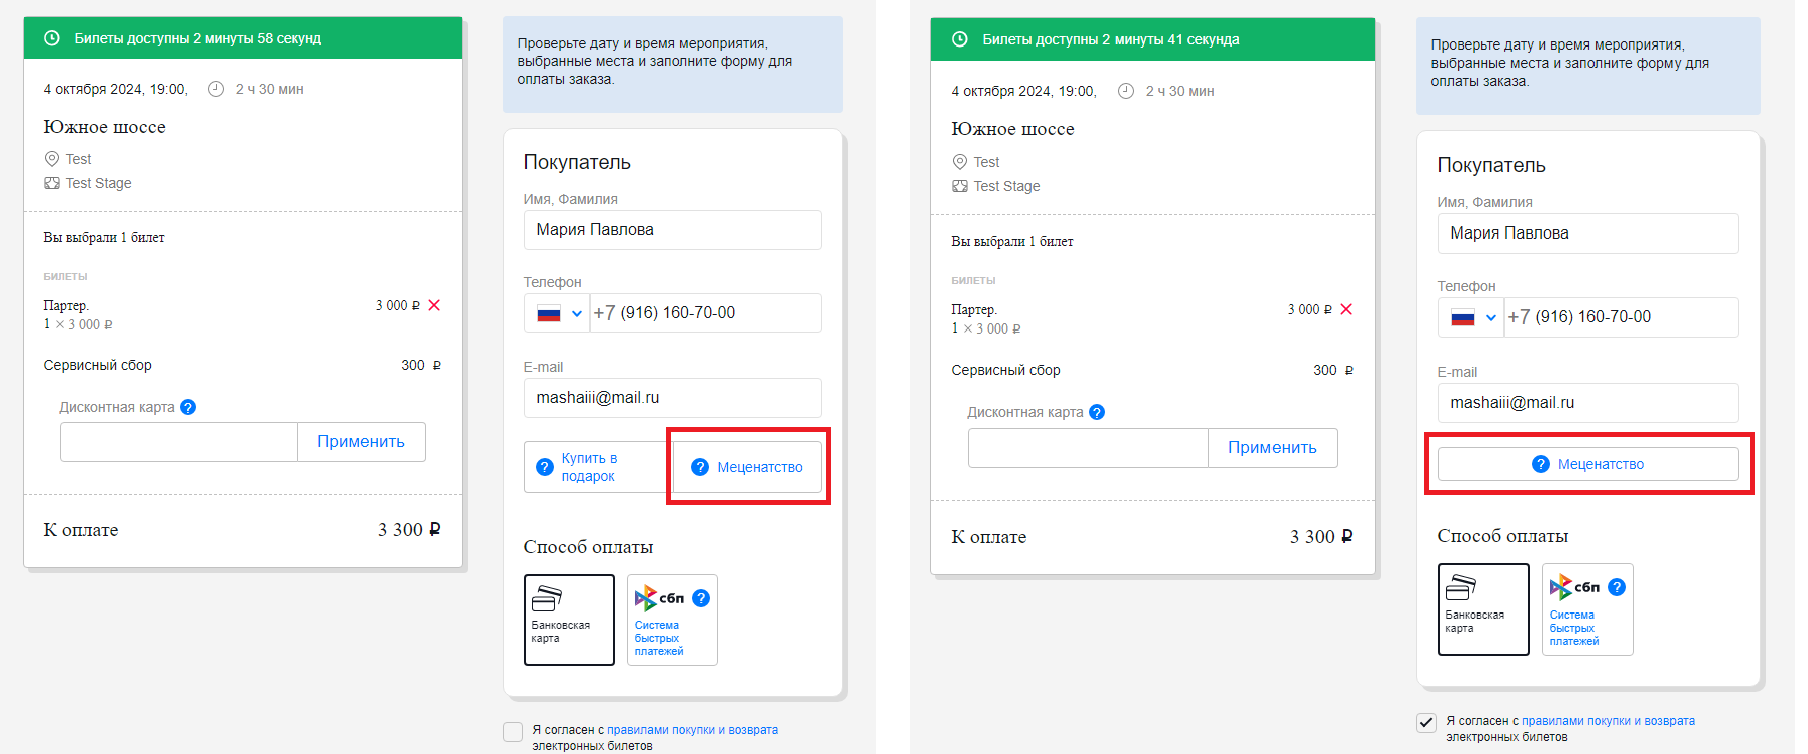Expand the country flag dropdown in the left form
Image resolution: width=1808 pixels, height=754 pixels.
point(558,313)
